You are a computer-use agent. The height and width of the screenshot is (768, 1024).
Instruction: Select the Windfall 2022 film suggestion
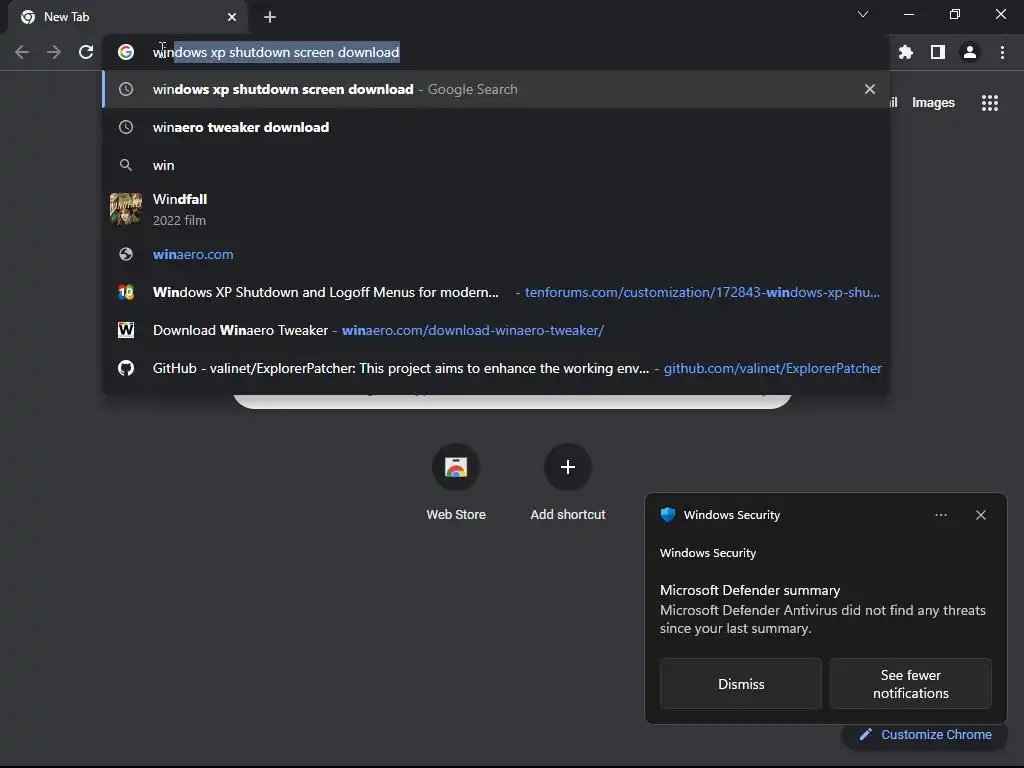496,210
